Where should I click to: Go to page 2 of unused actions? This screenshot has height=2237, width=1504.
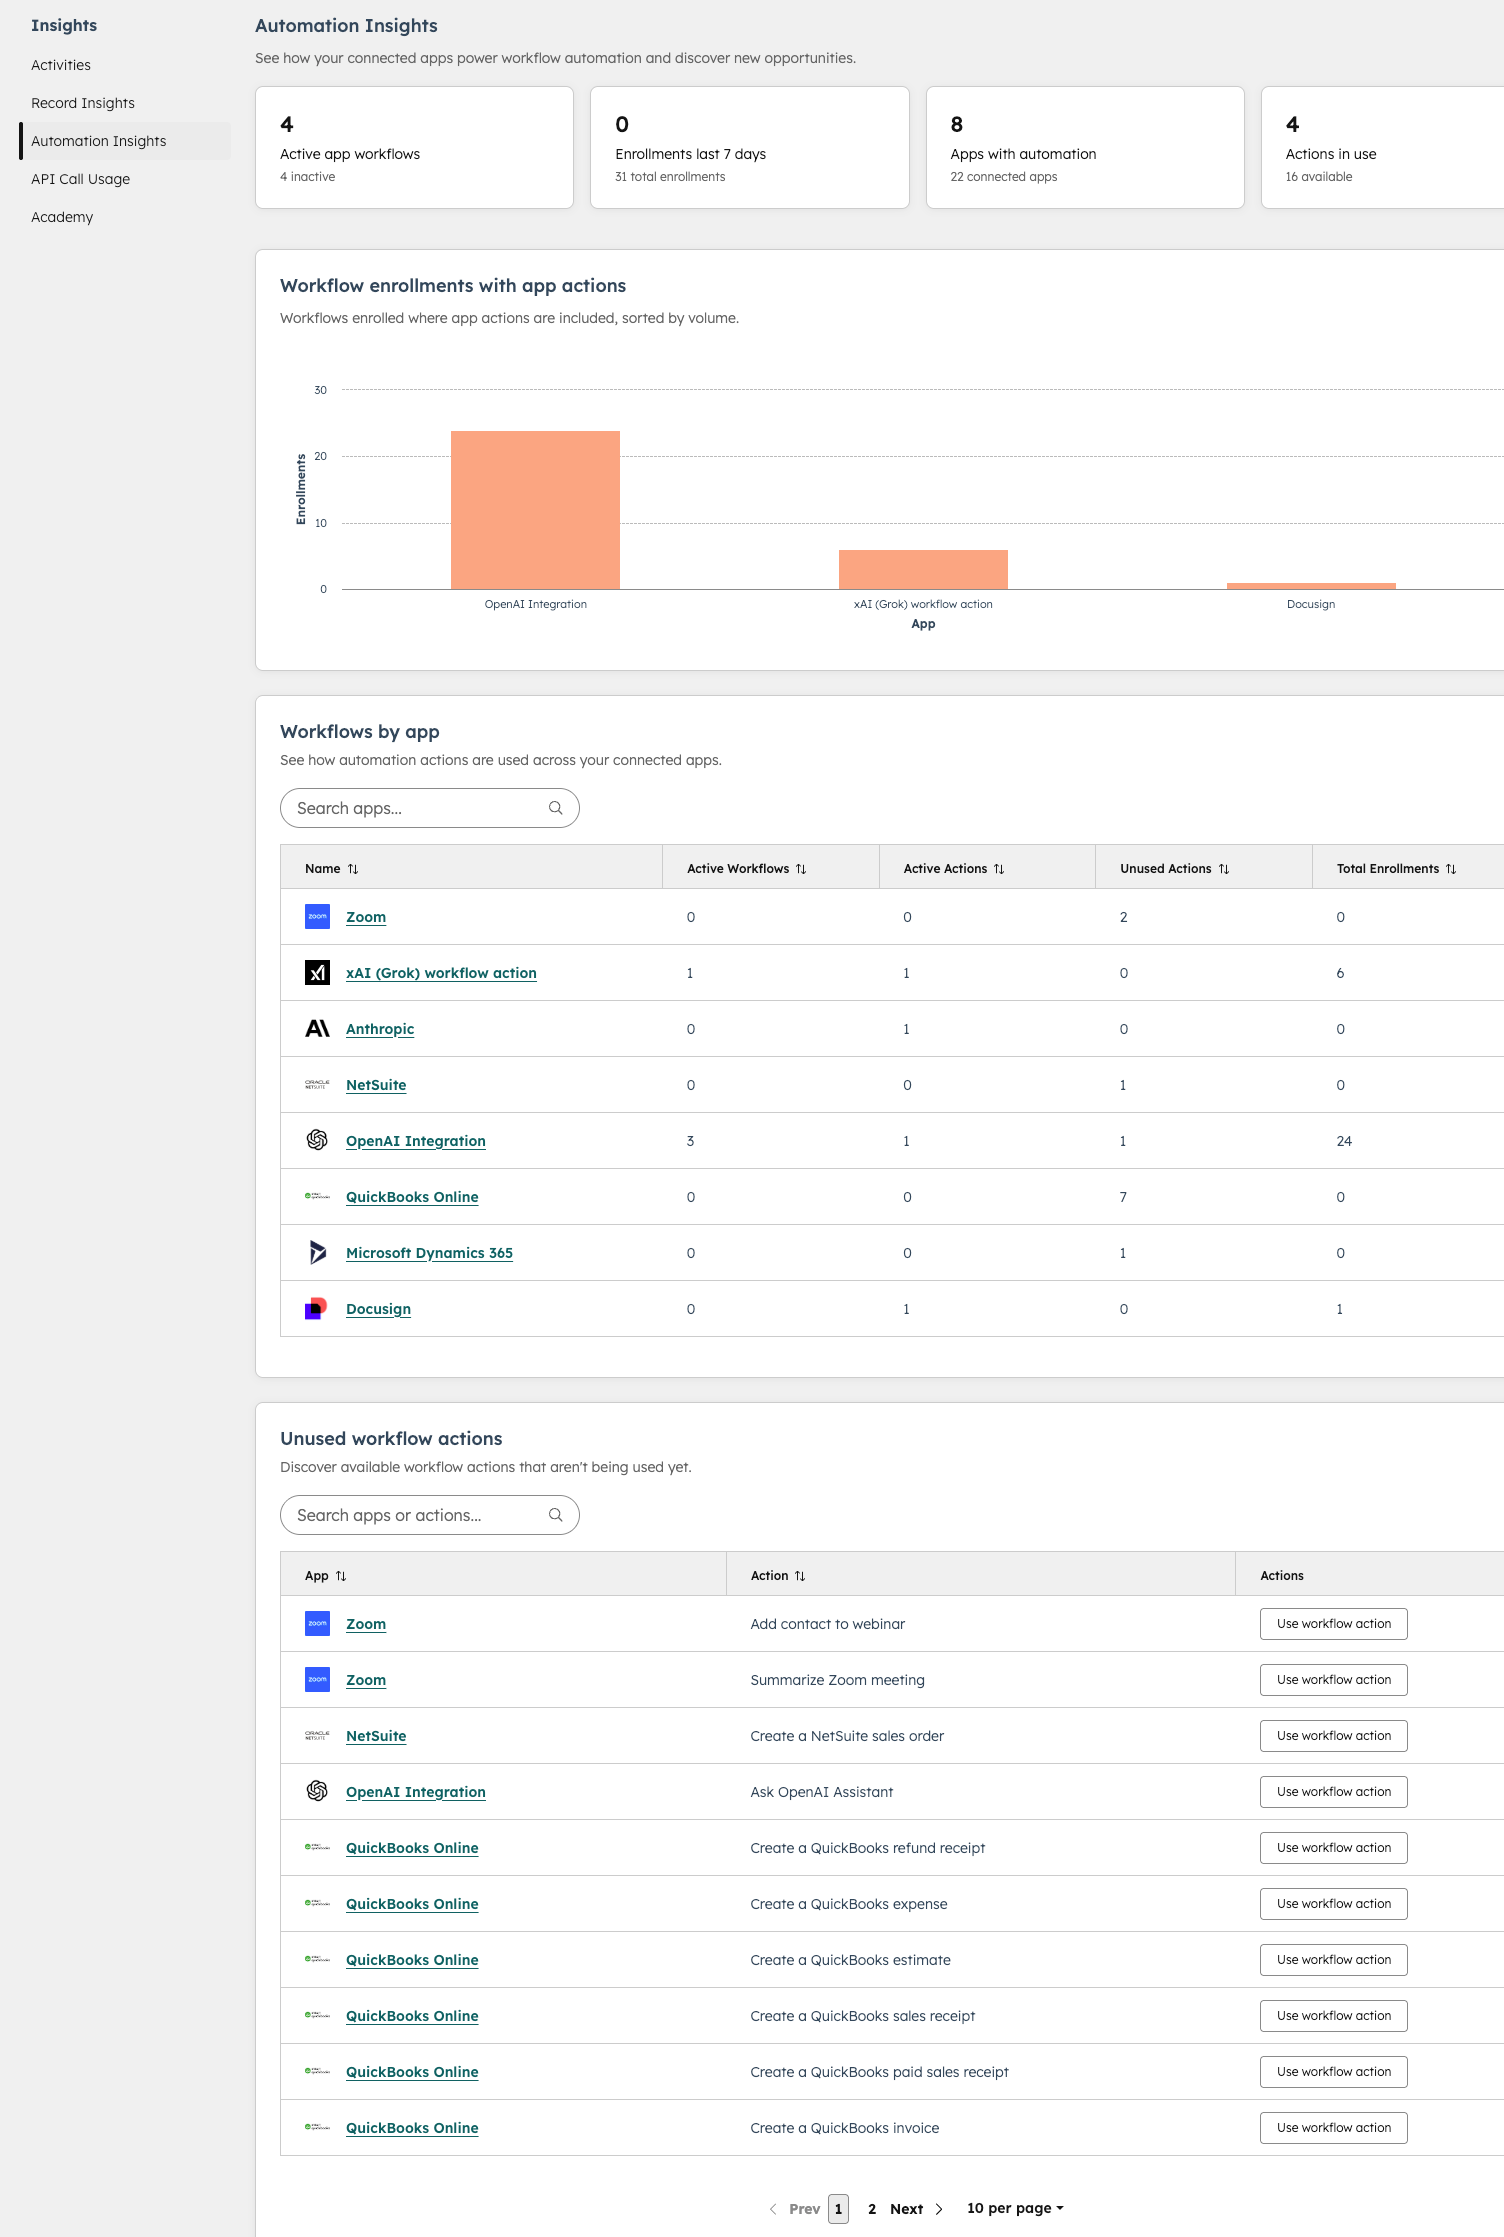[872, 2209]
